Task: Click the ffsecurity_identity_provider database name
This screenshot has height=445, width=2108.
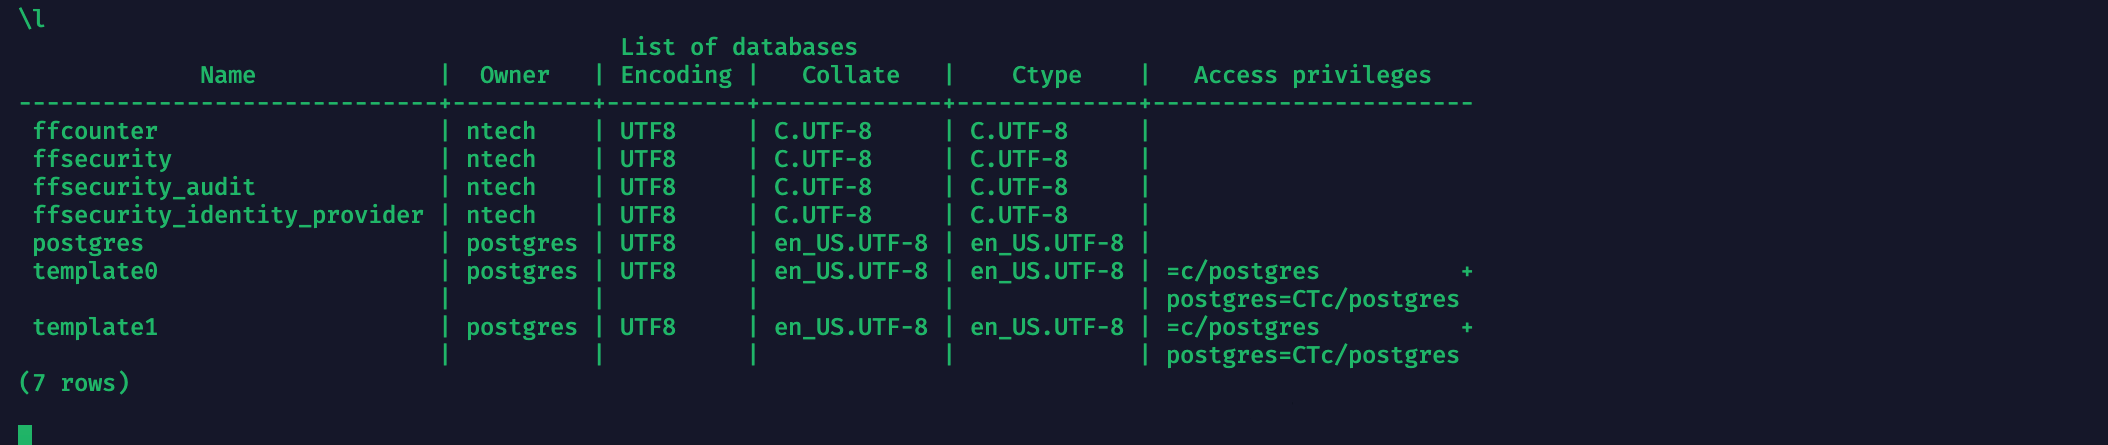Action: click(228, 215)
